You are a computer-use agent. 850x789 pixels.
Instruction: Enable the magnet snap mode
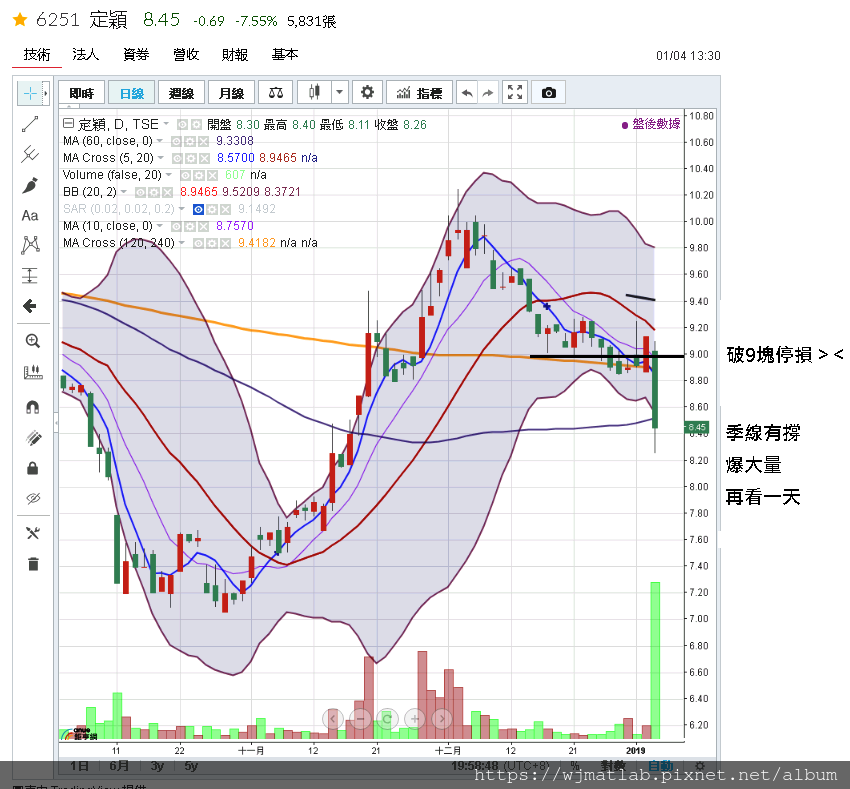[x=33, y=407]
